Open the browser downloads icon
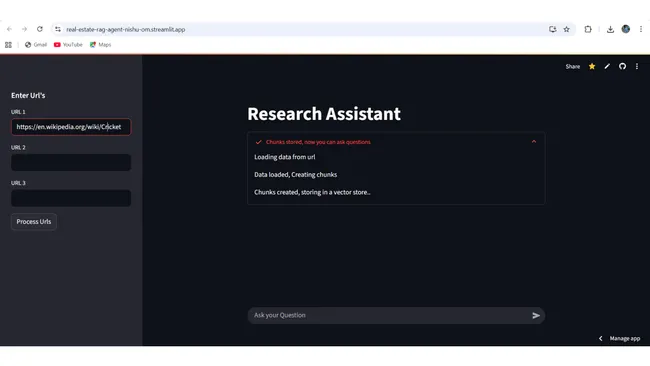Viewport: 650px width, 366px height. pos(610,29)
